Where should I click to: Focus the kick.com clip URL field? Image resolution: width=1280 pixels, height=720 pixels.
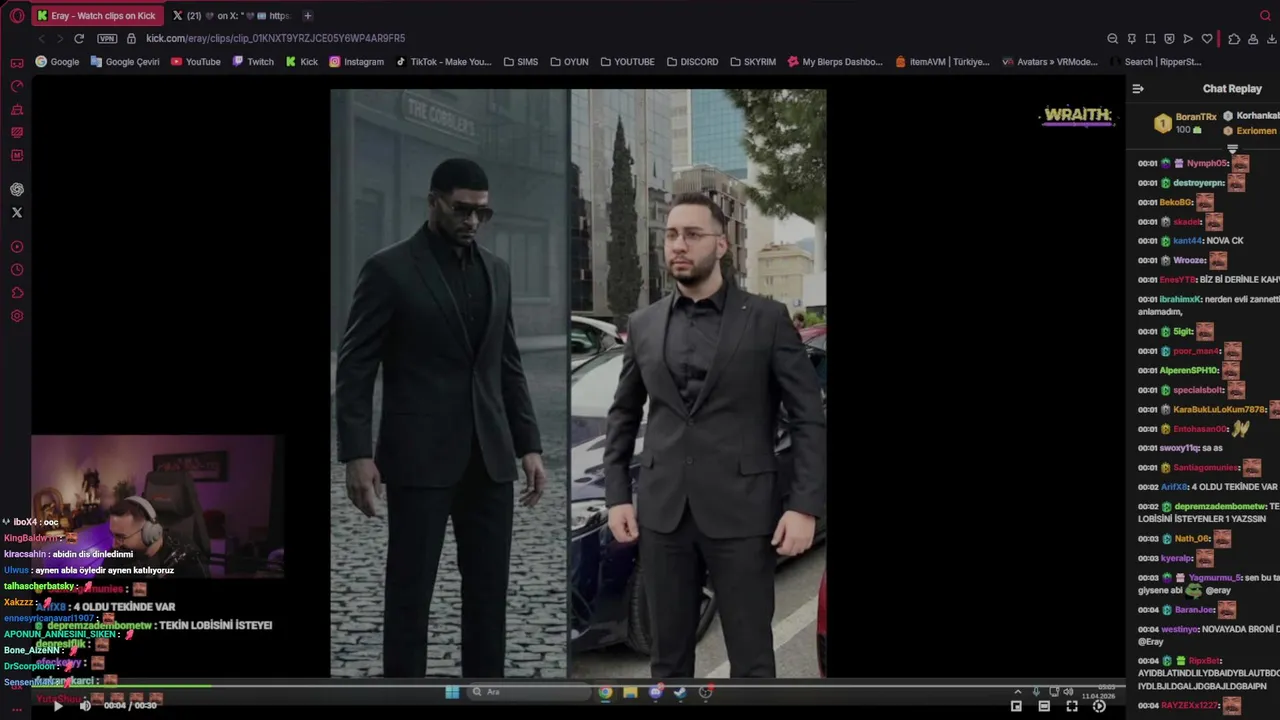click(275, 38)
